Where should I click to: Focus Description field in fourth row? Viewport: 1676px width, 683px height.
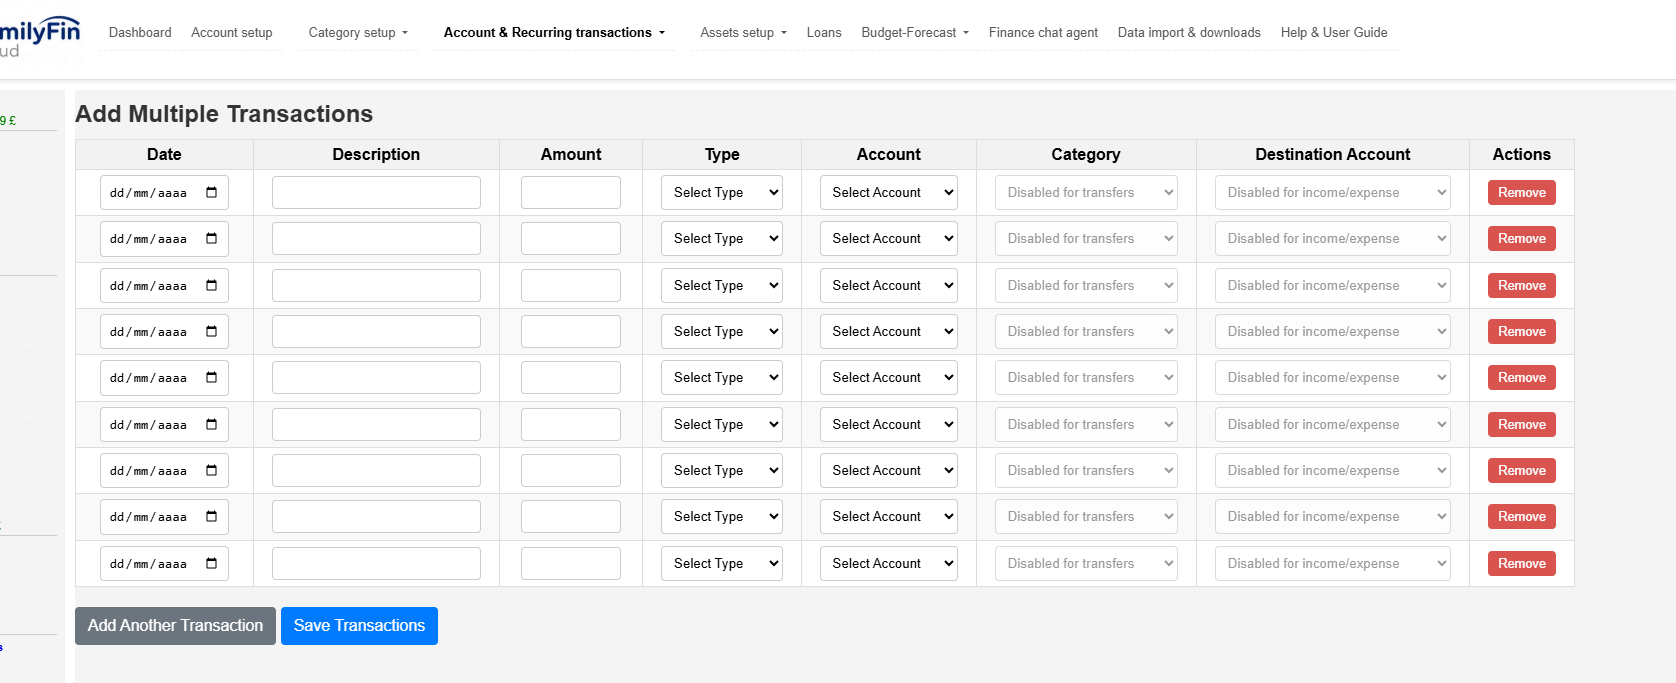point(376,331)
